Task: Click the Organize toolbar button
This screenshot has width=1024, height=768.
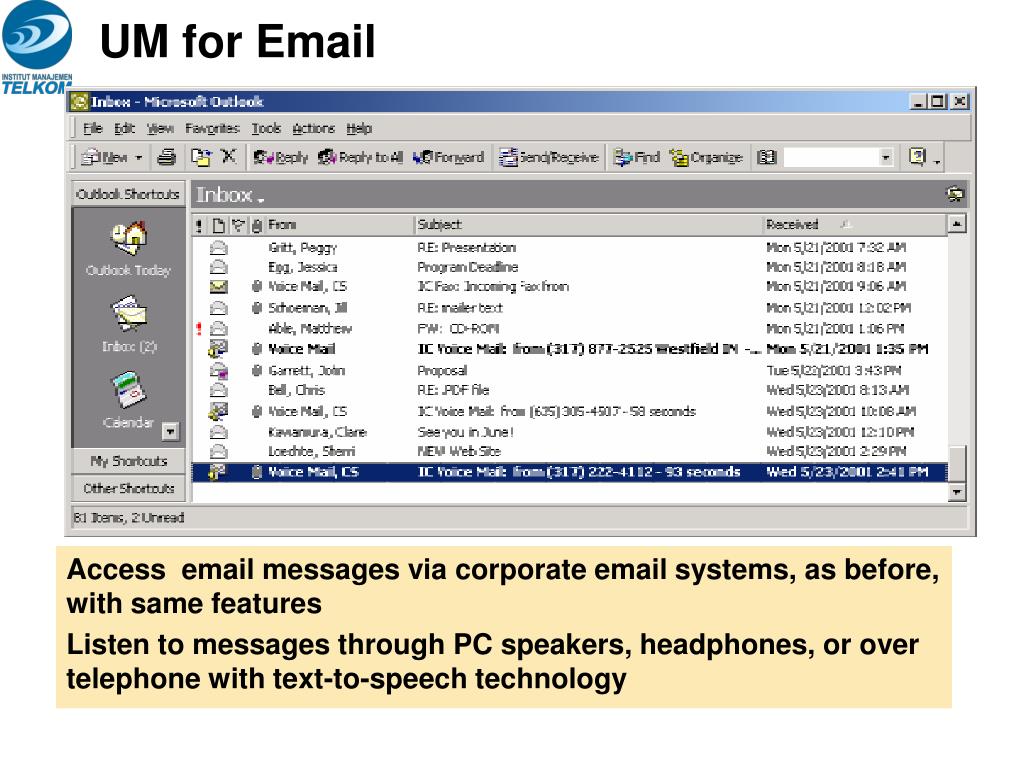Action: [707, 157]
